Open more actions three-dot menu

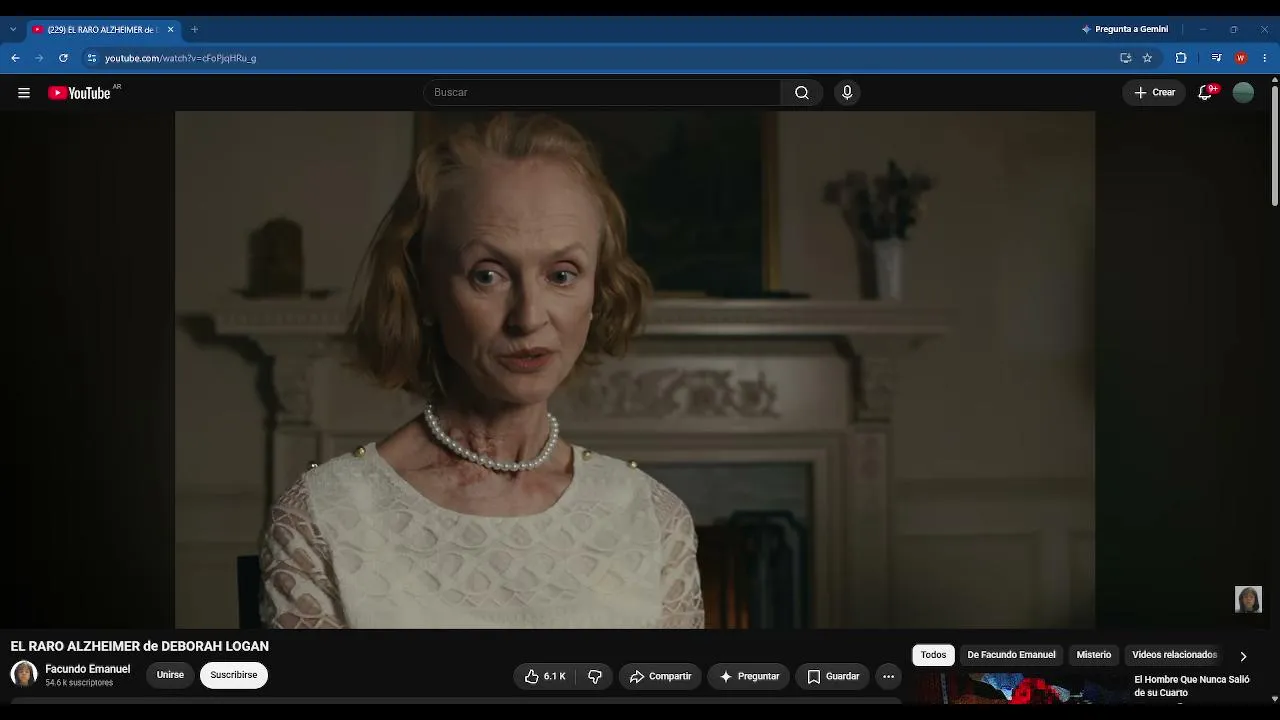pyautogui.click(x=888, y=677)
